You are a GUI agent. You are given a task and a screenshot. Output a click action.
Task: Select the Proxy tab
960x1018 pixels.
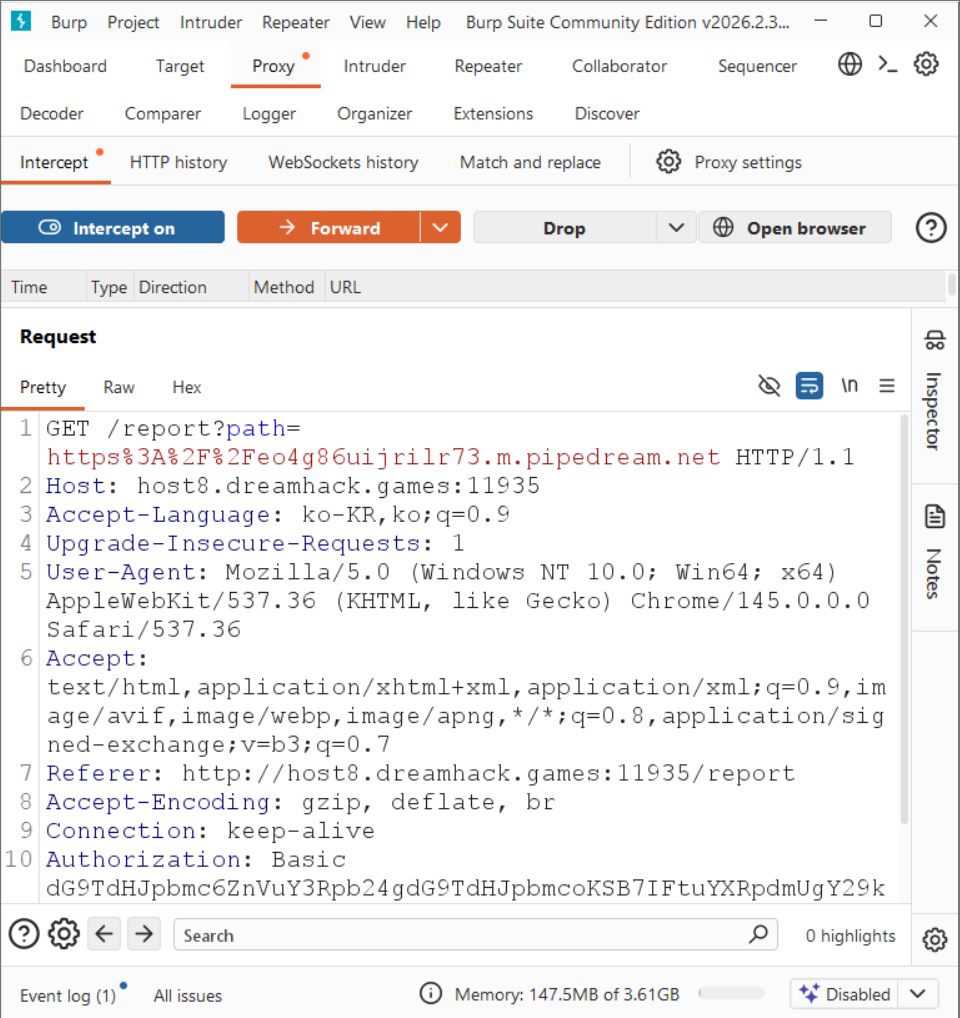click(x=273, y=66)
